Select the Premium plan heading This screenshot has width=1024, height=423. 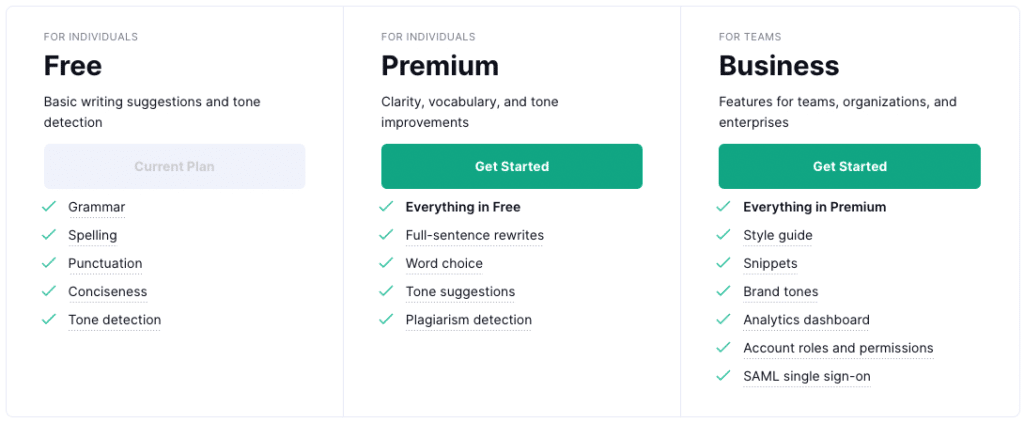click(440, 66)
